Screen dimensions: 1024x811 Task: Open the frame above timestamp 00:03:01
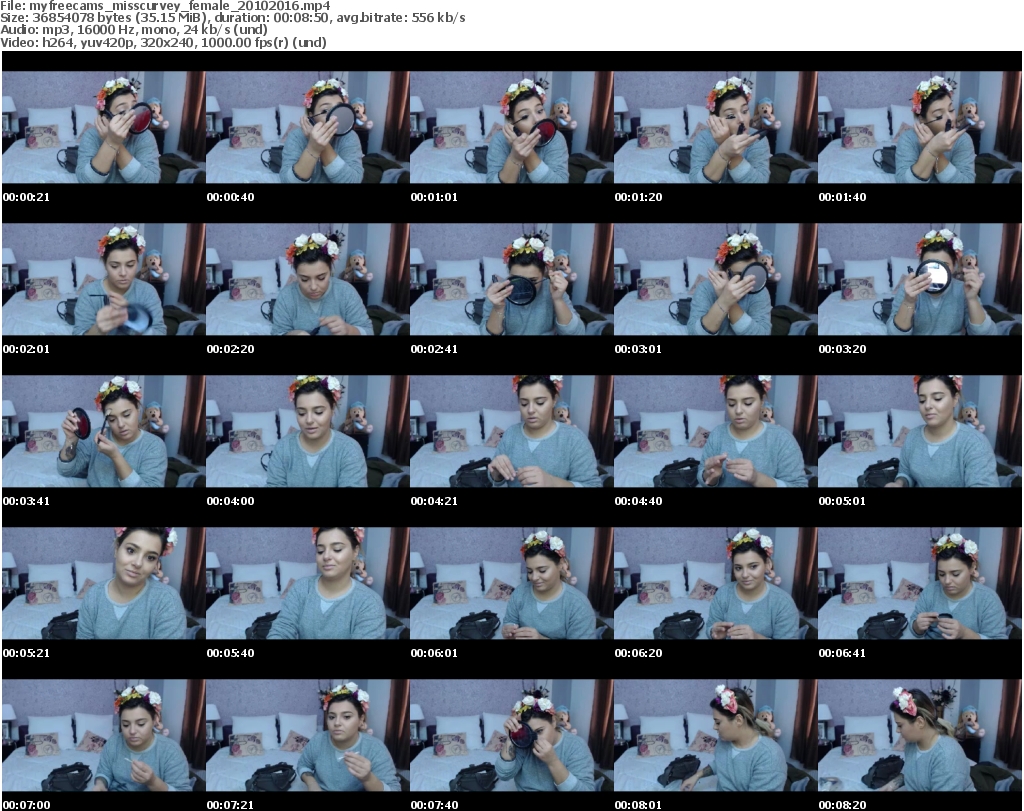[715, 279]
